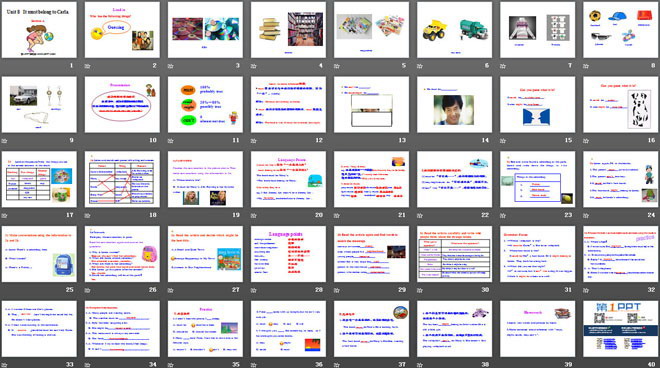Select slide 30 containing the article table
This screenshot has height=368, width=660.
[455, 254]
